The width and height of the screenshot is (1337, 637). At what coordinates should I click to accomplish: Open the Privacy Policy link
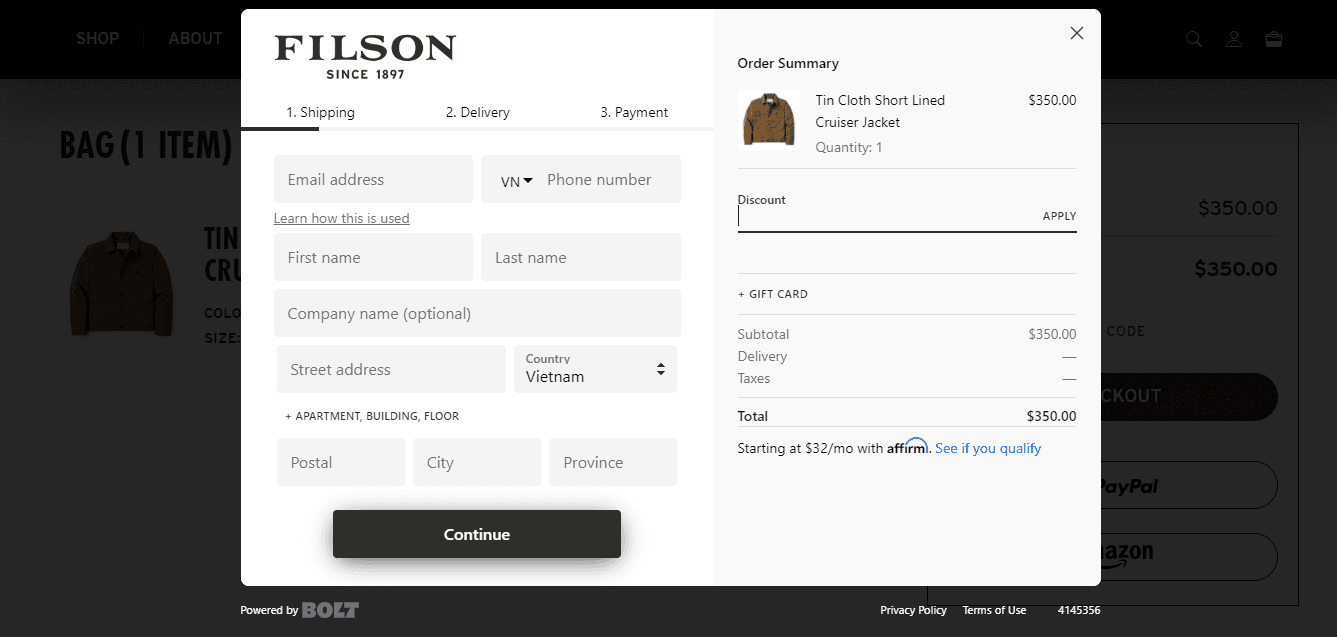[x=913, y=610]
